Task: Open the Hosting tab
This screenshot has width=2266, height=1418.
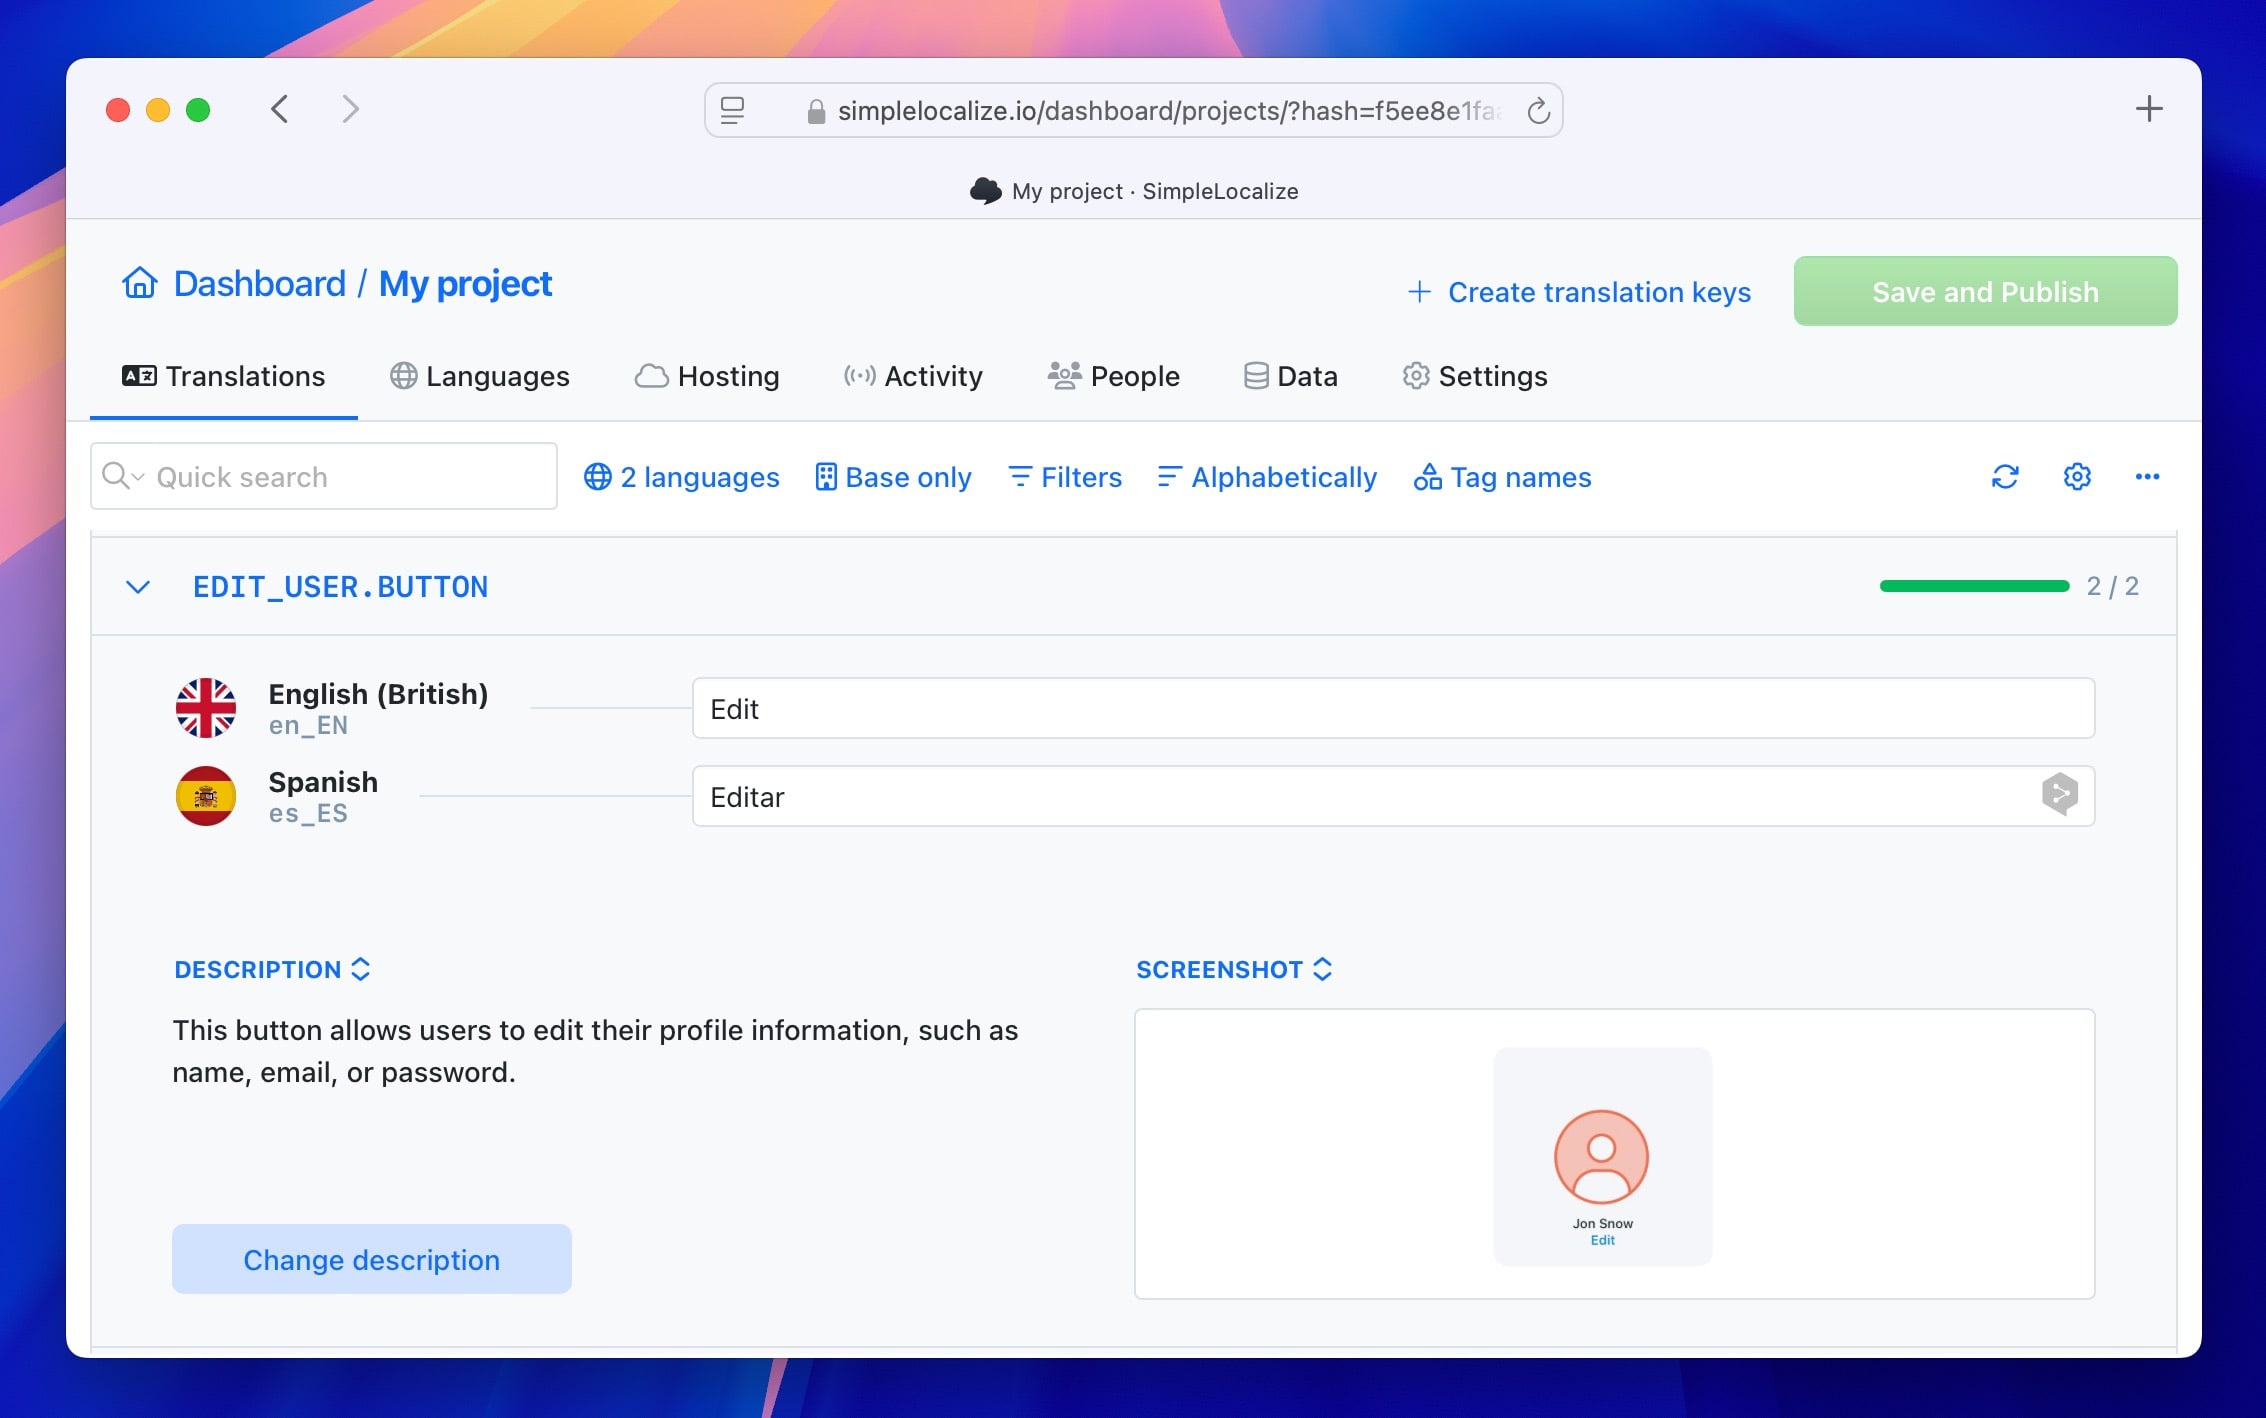Action: pos(707,376)
